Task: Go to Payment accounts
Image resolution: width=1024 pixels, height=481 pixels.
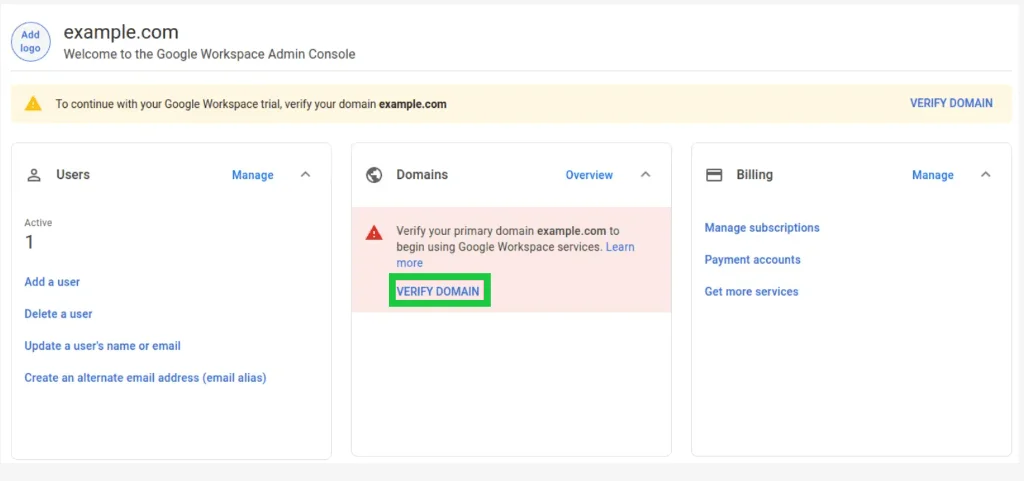Action: tap(752, 260)
